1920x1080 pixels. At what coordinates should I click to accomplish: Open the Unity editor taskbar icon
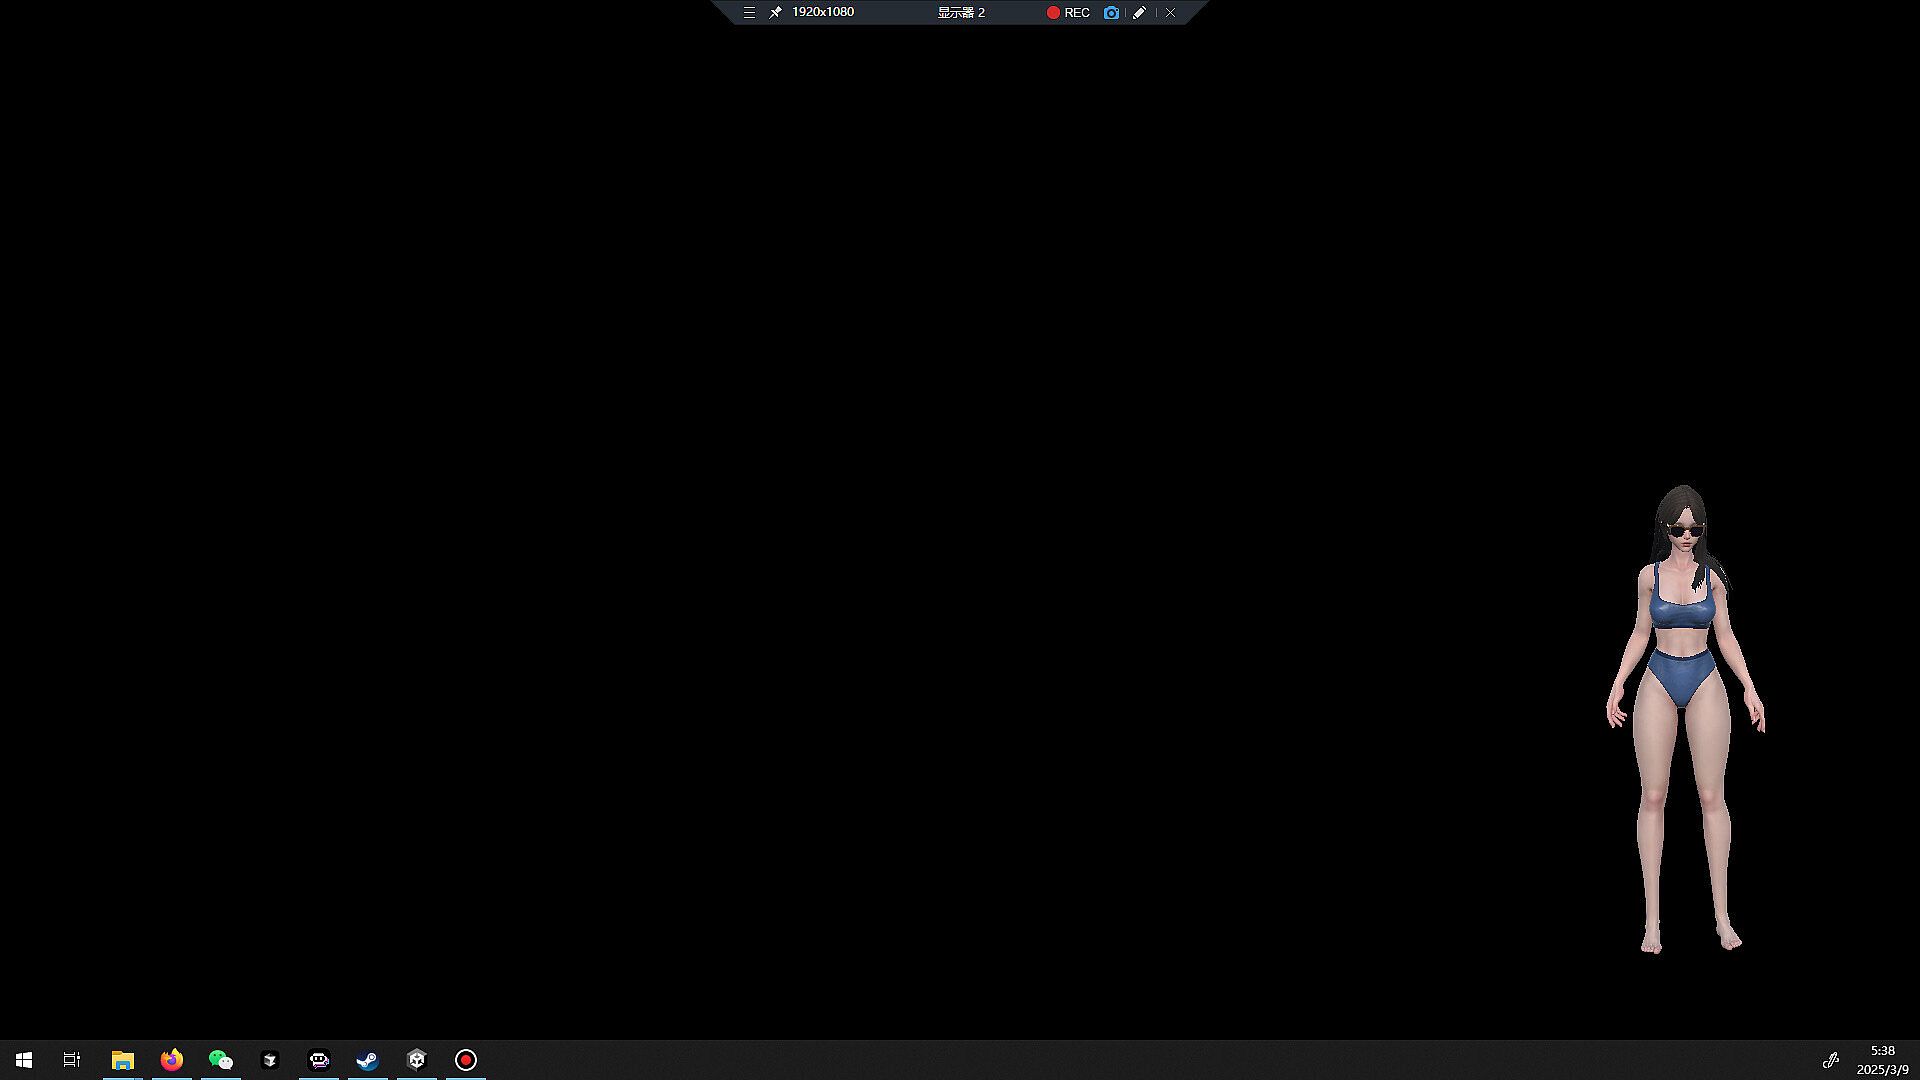click(417, 1060)
